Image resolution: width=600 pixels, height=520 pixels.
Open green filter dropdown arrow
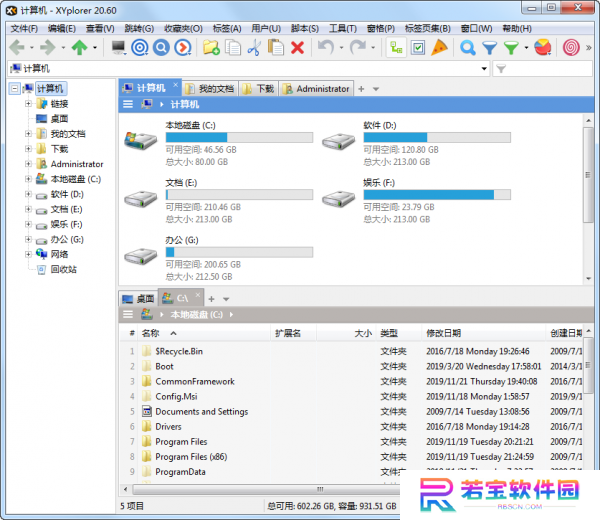pyautogui.click(x=526, y=48)
